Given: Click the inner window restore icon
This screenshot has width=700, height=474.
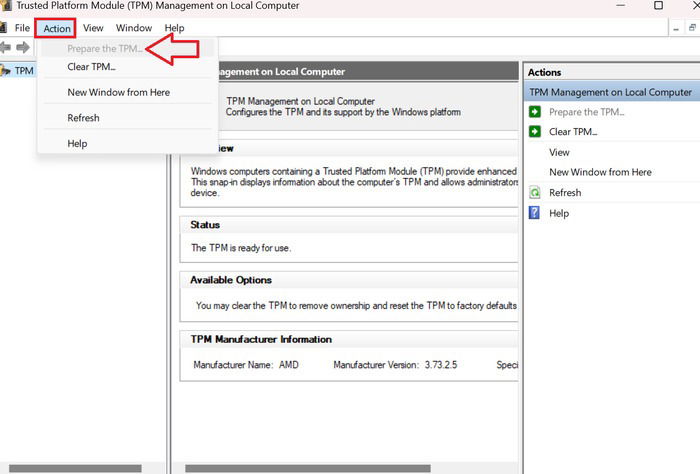Looking at the screenshot, I should click(692, 28).
